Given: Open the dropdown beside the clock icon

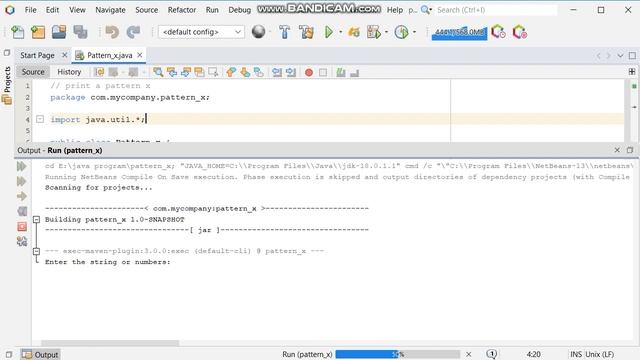Looking at the screenshot, I should coord(414,32).
